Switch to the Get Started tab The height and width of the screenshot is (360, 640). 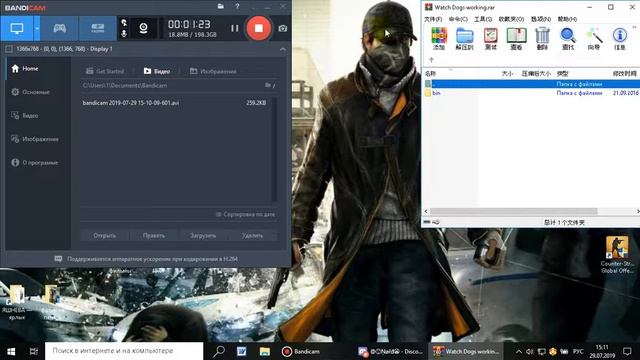click(105, 71)
